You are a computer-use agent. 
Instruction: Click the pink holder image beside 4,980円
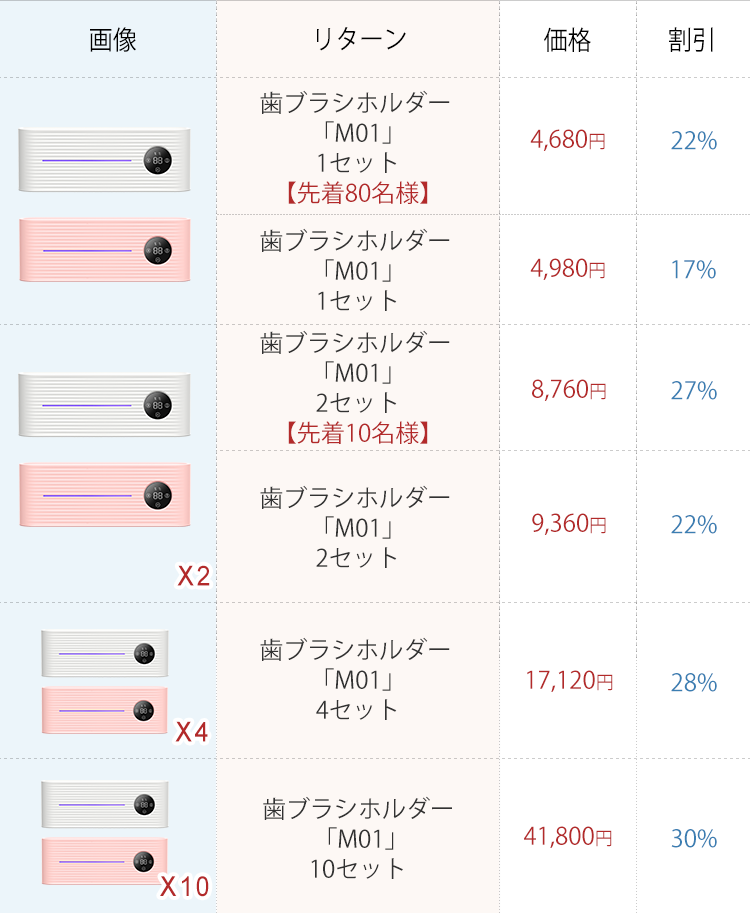pyautogui.click(x=103, y=250)
